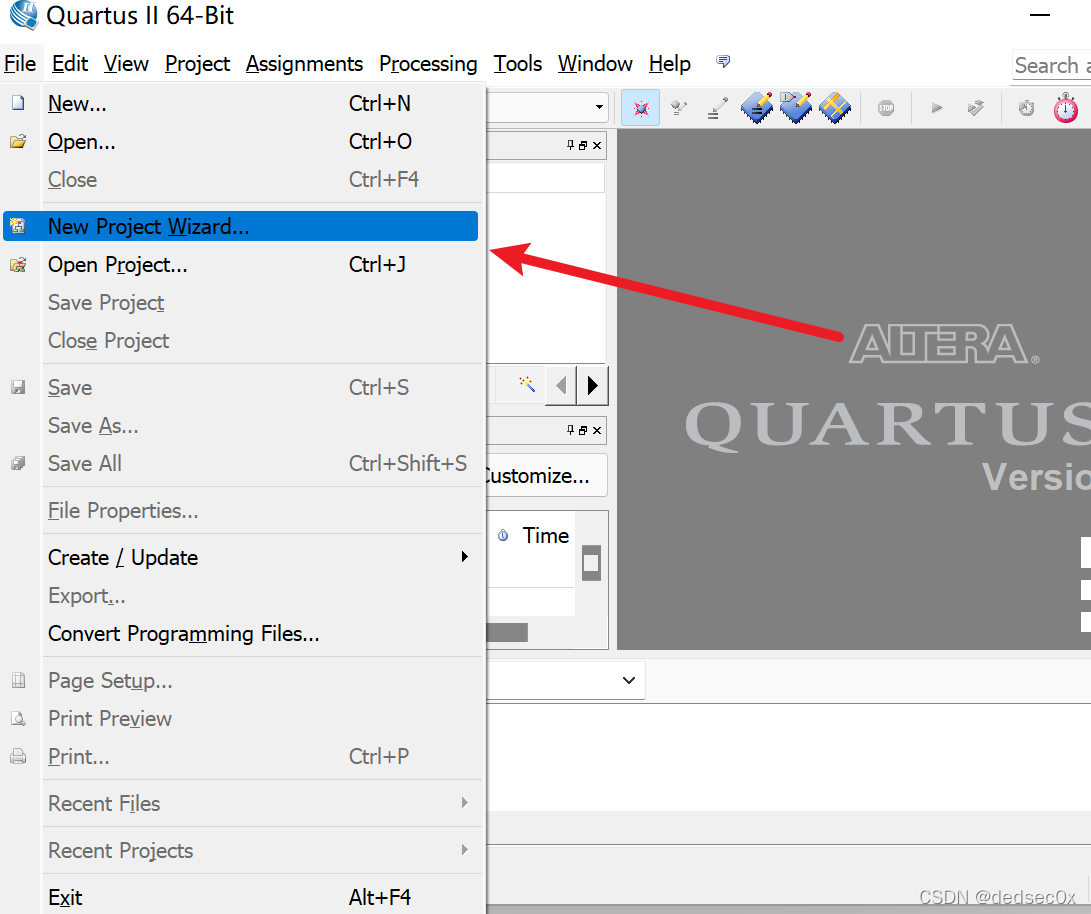Image resolution: width=1091 pixels, height=914 pixels.
Task: Choose Open... from File menu
Action: 241,141
